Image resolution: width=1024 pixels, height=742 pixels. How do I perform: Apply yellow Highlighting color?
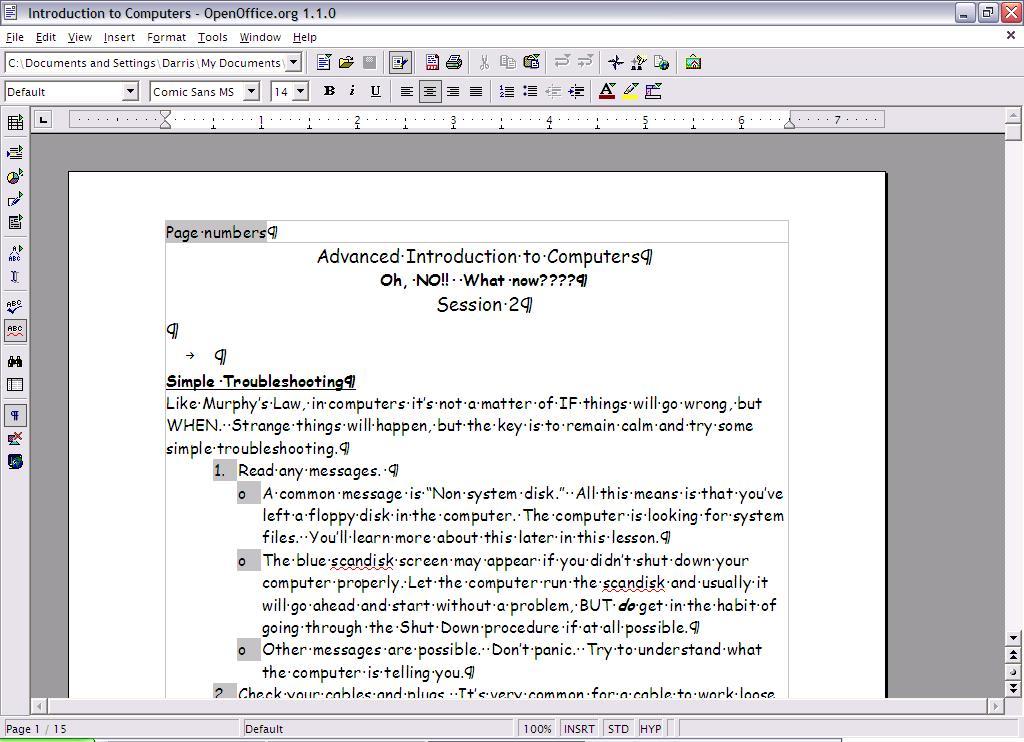(630, 91)
